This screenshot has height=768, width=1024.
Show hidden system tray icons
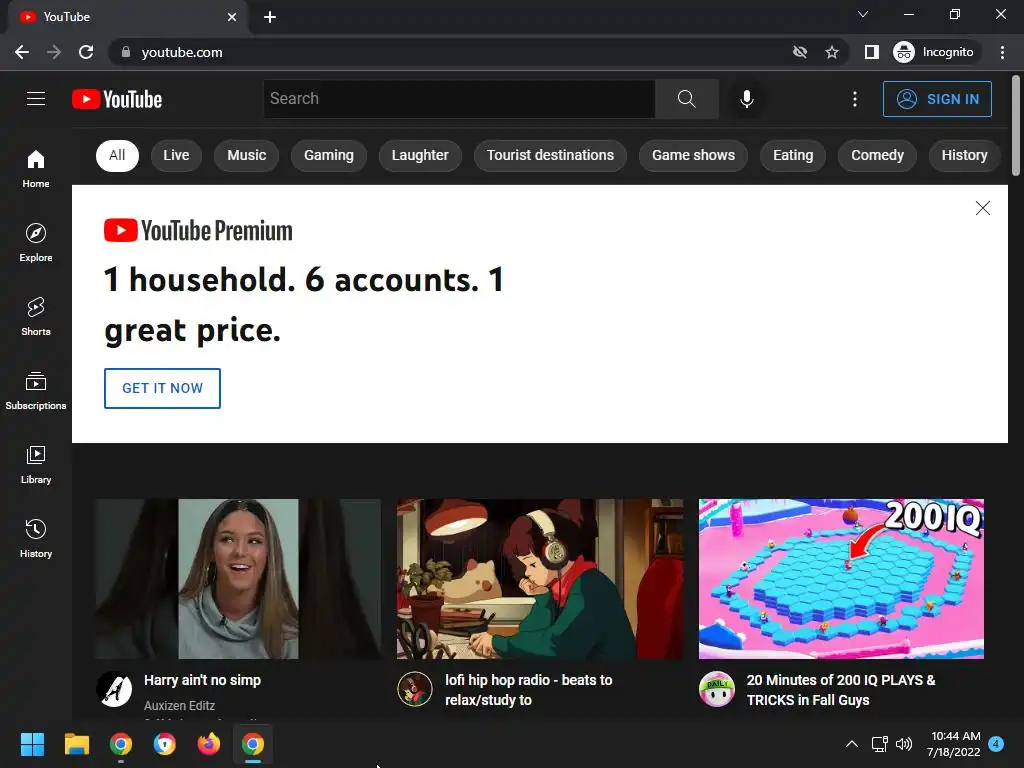point(852,744)
